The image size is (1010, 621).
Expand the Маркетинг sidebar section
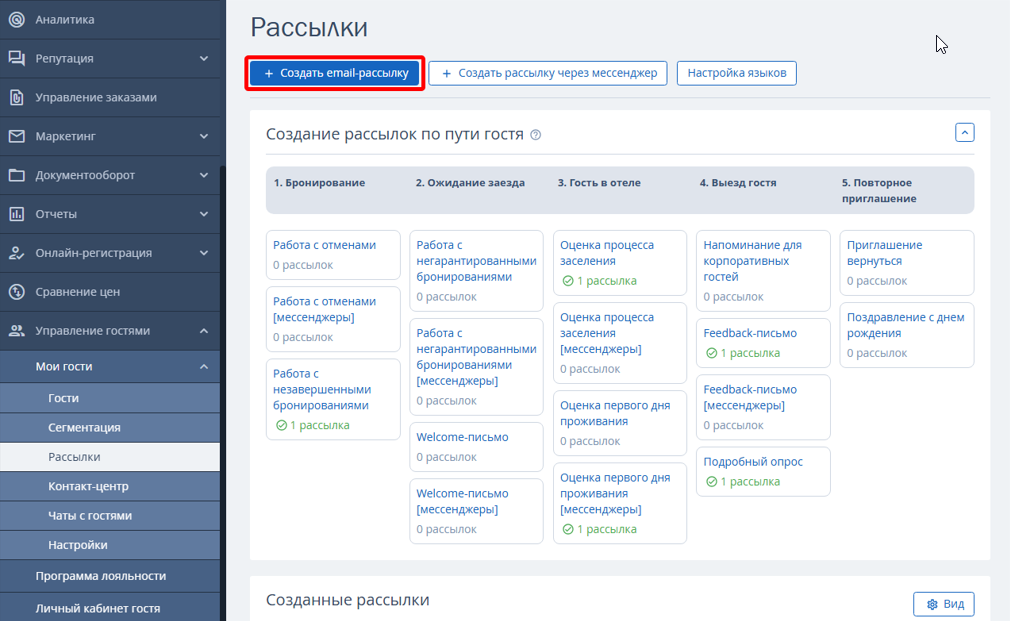[204, 136]
